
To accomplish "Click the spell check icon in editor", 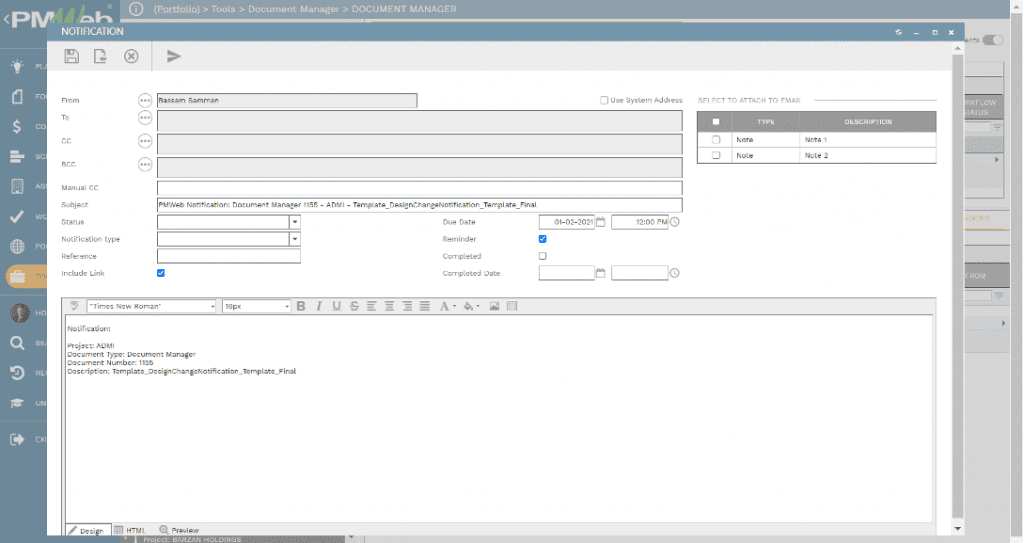I will tap(74, 306).
